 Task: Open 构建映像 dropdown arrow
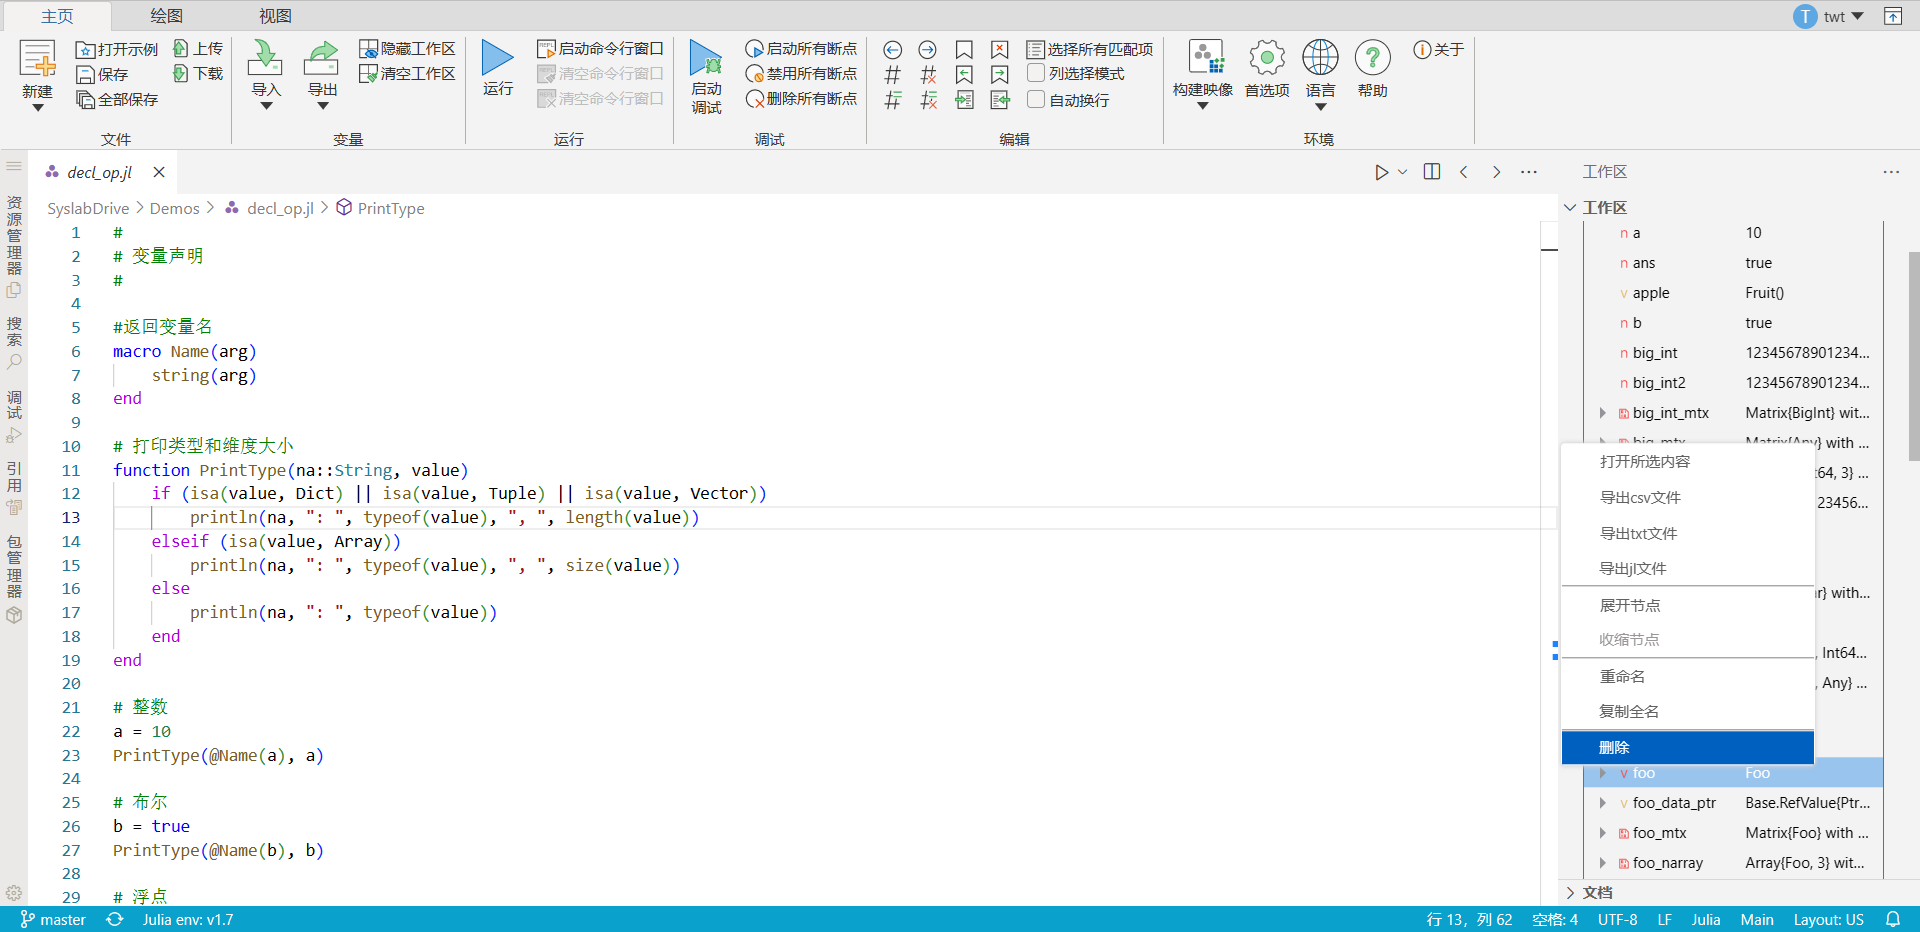[x=1203, y=106]
